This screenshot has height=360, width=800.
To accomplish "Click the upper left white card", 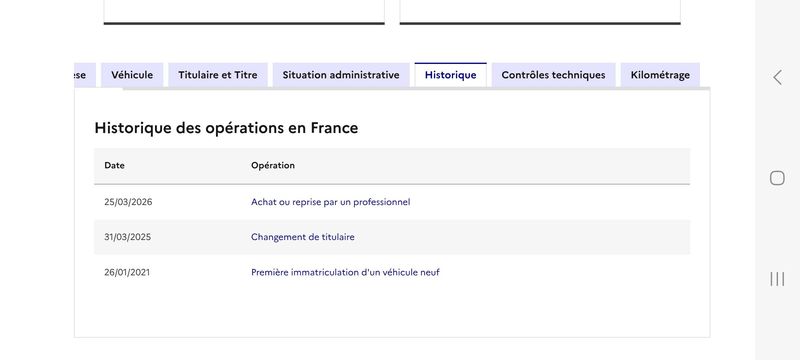I will pos(244,12).
